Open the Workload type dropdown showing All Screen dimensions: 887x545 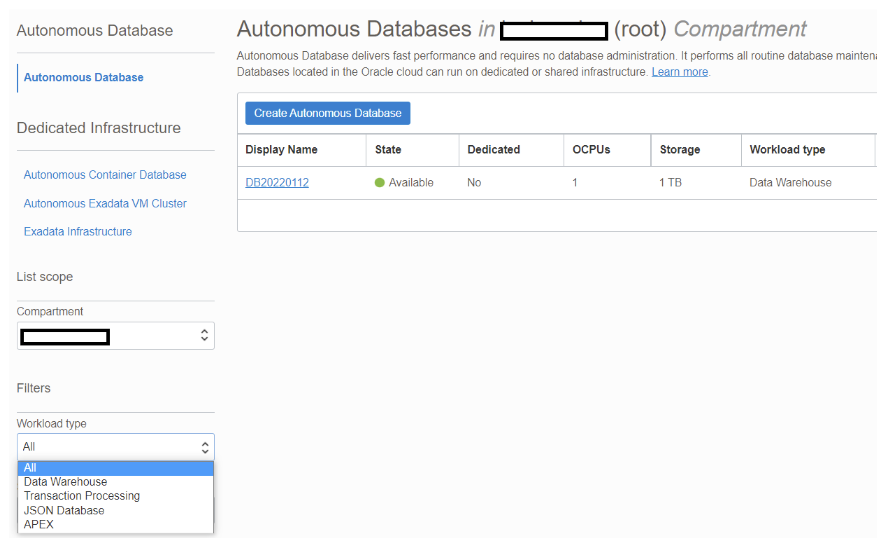[115, 447]
